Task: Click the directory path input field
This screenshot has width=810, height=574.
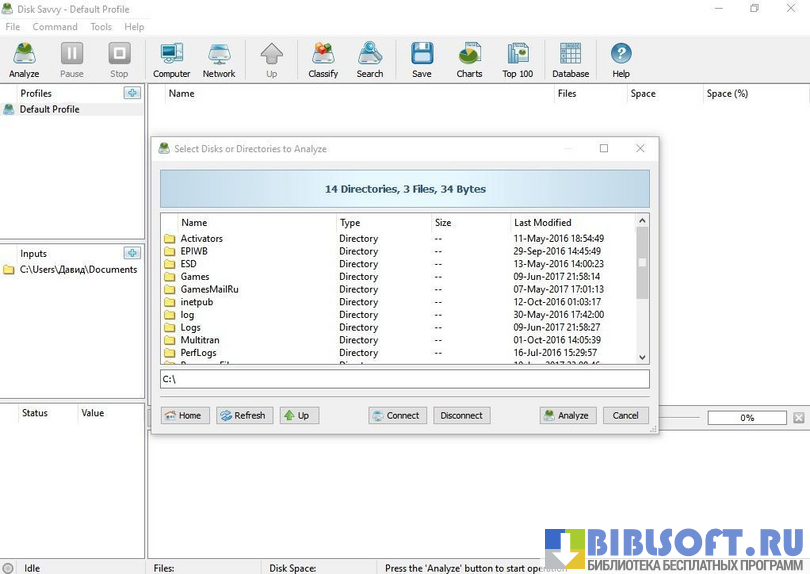Action: [x=404, y=379]
